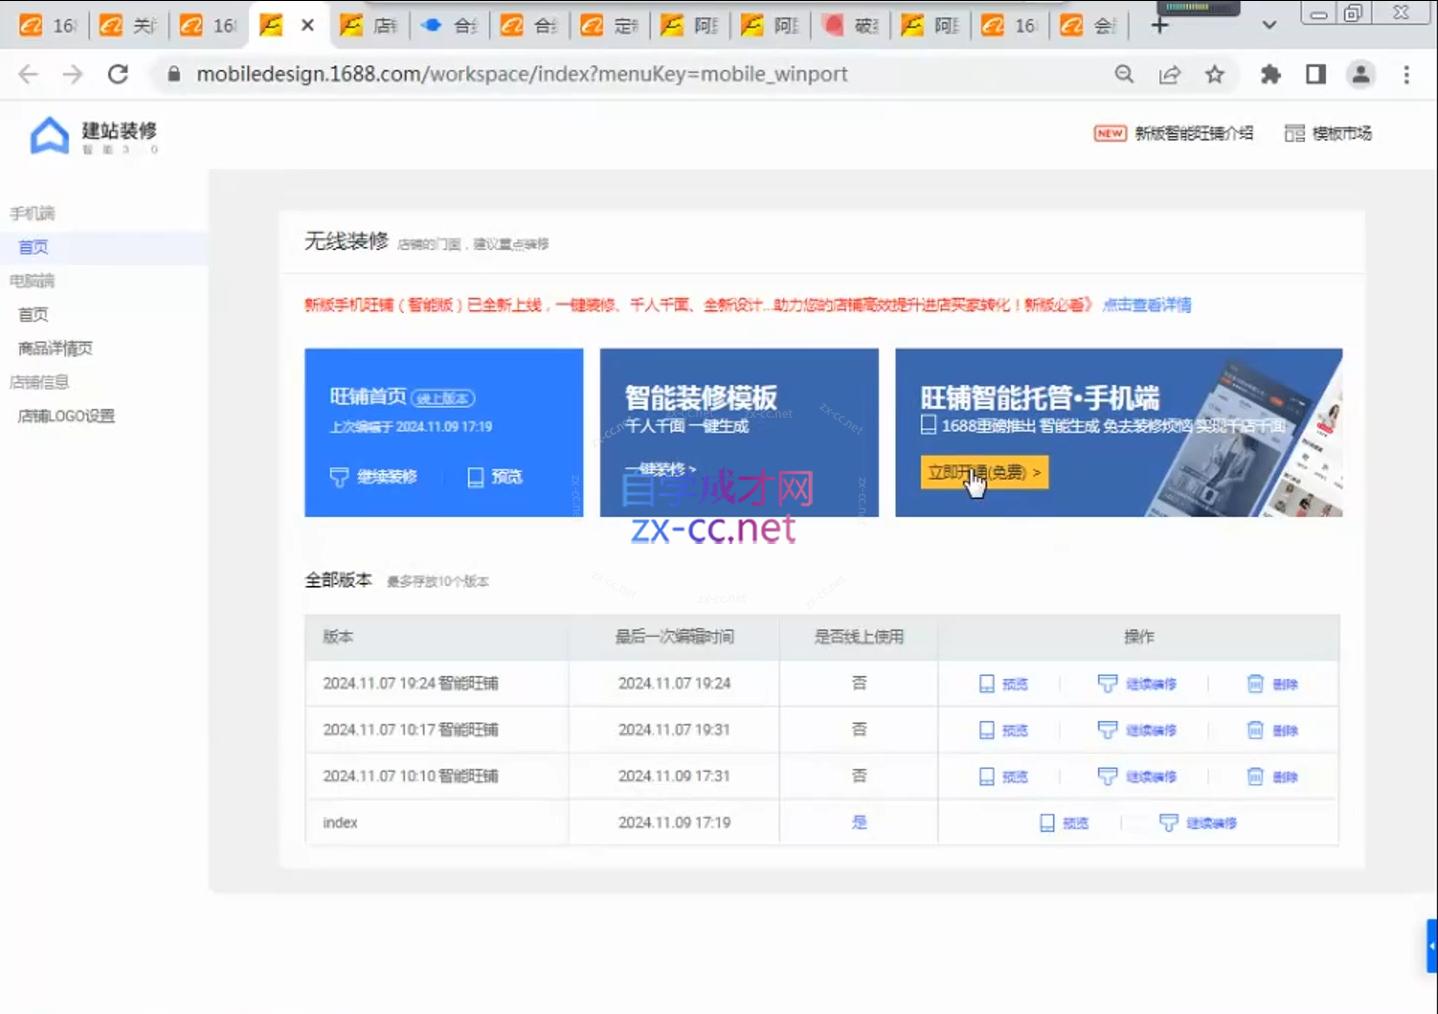Switch to the first browser tab
The width and height of the screenshot is (1438, 1014).
click(x=47, y=25)
